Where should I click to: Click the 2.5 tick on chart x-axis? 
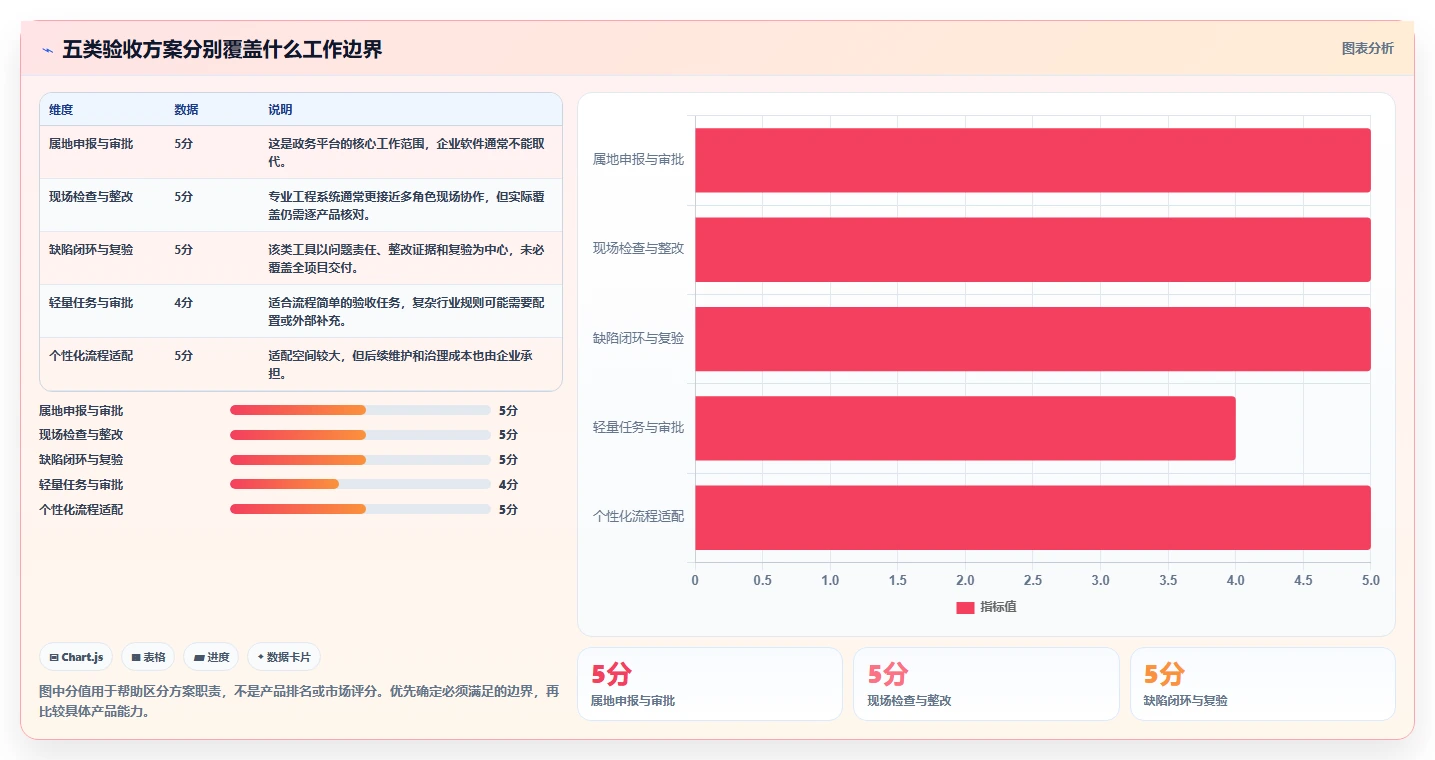click(1033, 581)
